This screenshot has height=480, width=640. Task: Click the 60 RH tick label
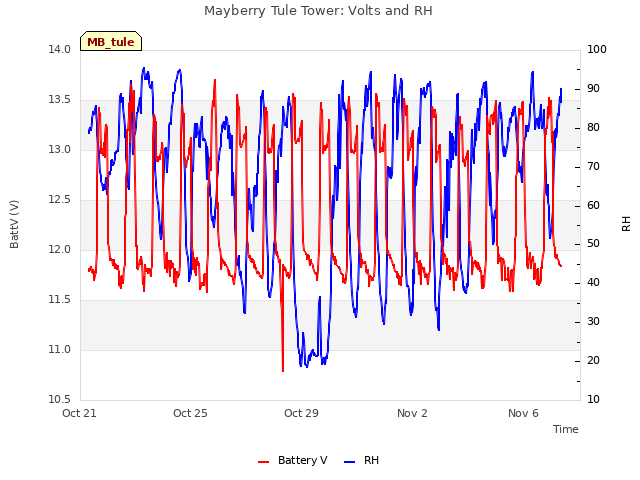point(593,205)
